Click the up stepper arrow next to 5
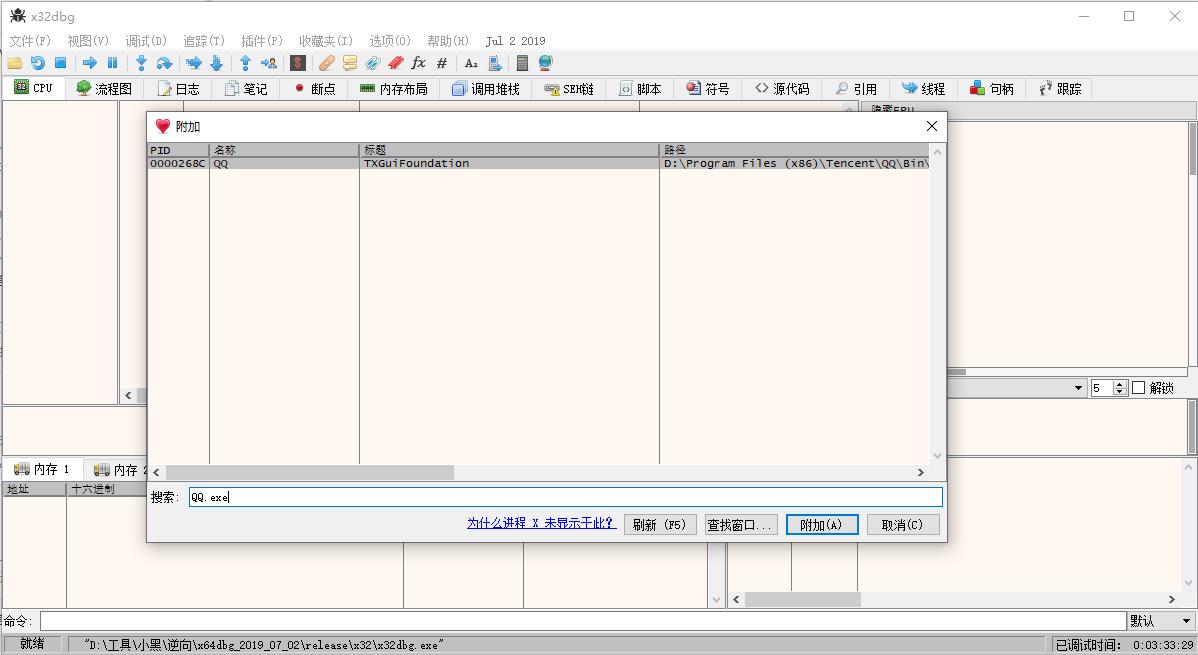This screenshot has height=655, width=1198. tap(1120, 384)
